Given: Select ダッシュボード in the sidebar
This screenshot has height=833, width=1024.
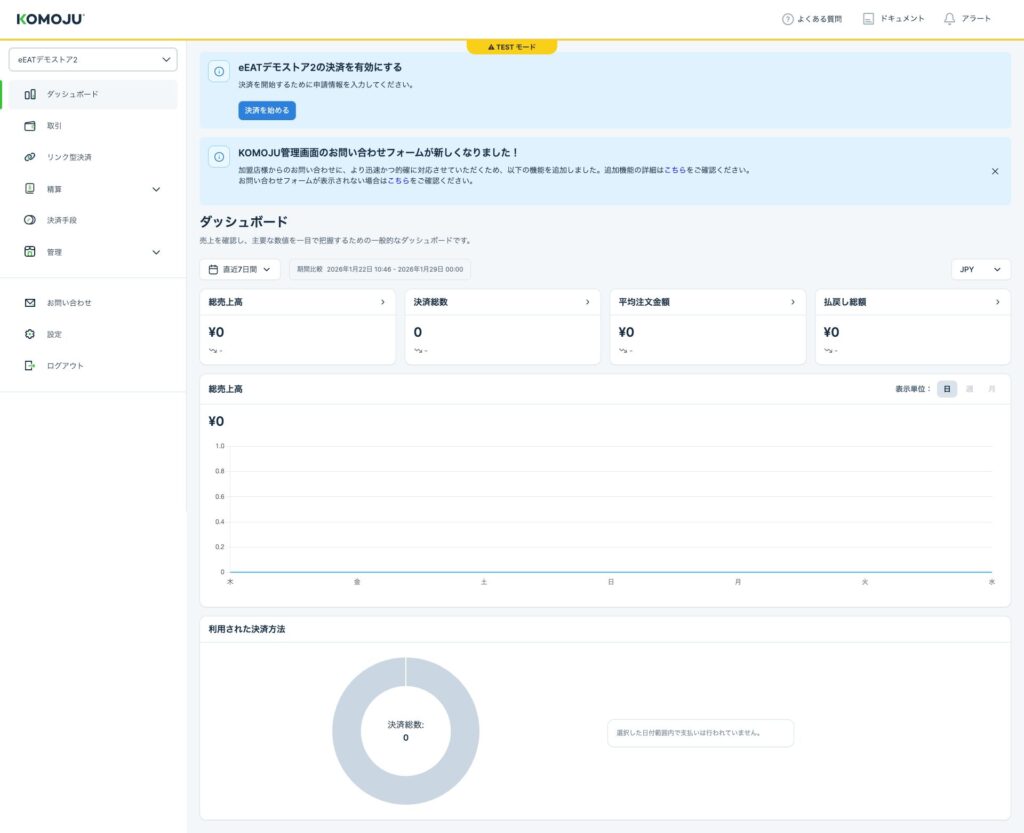Looking at the screenshot, I should (x=72, y=94).
